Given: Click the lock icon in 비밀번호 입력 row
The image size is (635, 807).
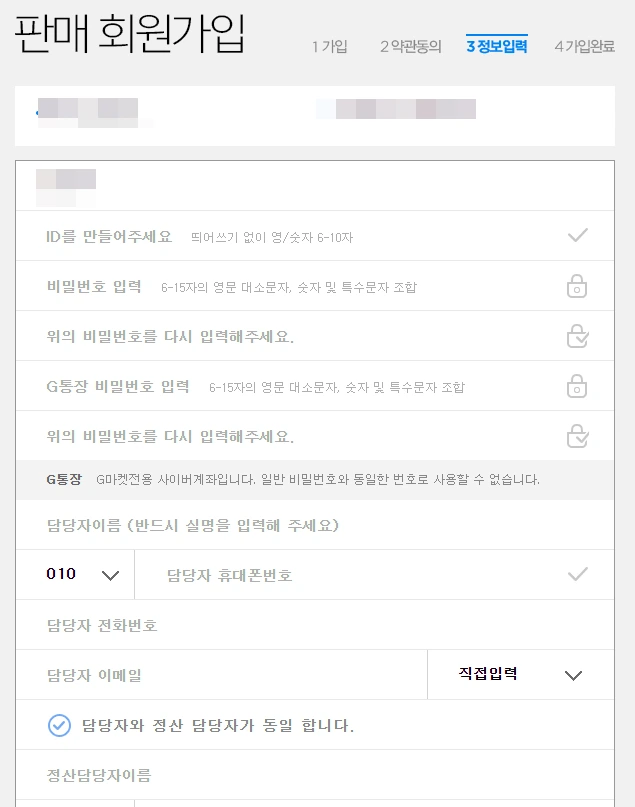Looking at the screenshot, I should [x=577, y=286].
